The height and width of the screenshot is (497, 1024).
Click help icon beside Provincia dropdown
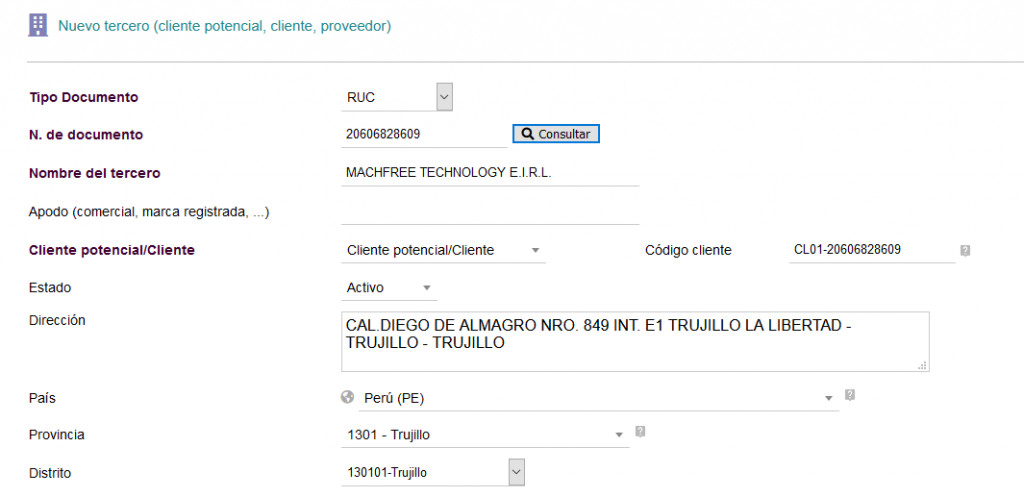click(x=640, y=431)
